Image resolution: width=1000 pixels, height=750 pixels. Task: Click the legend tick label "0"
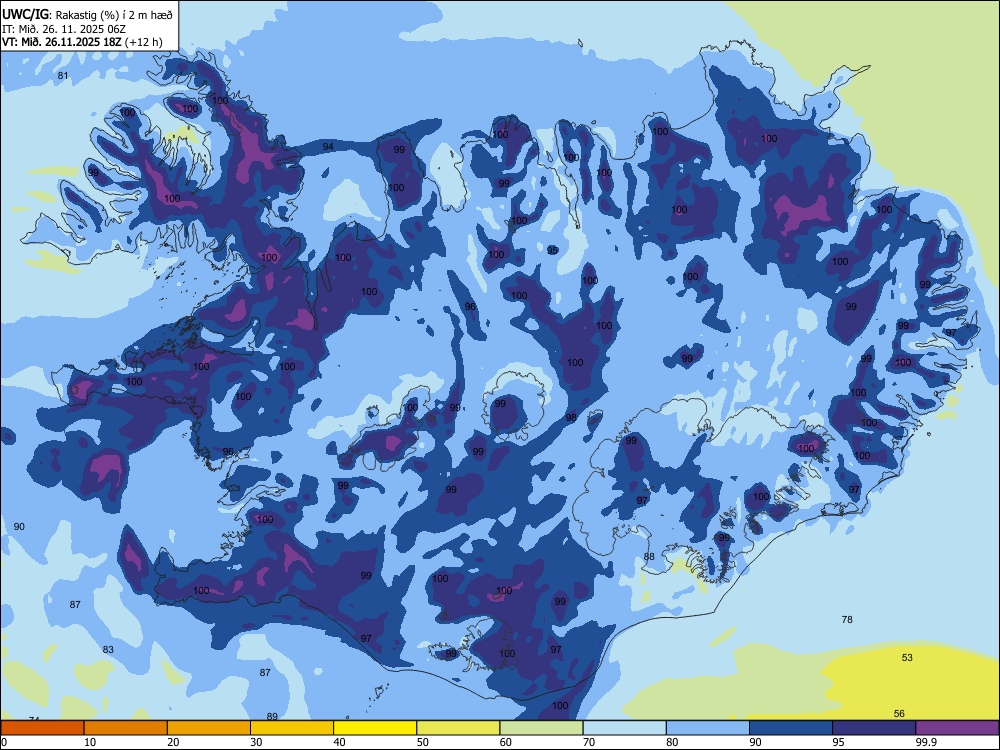click(x=4, y=742)
